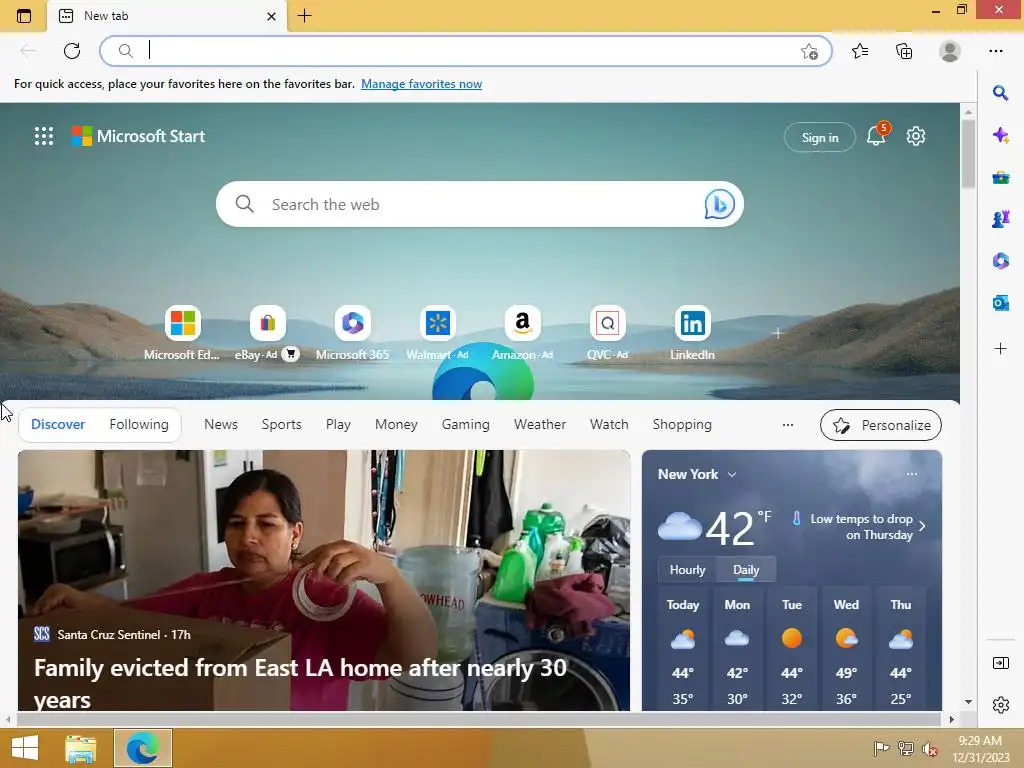The width and height of the screenshot is (1024, 768).
Task: Open sidebar settings gear
Action: point(1000,705)
